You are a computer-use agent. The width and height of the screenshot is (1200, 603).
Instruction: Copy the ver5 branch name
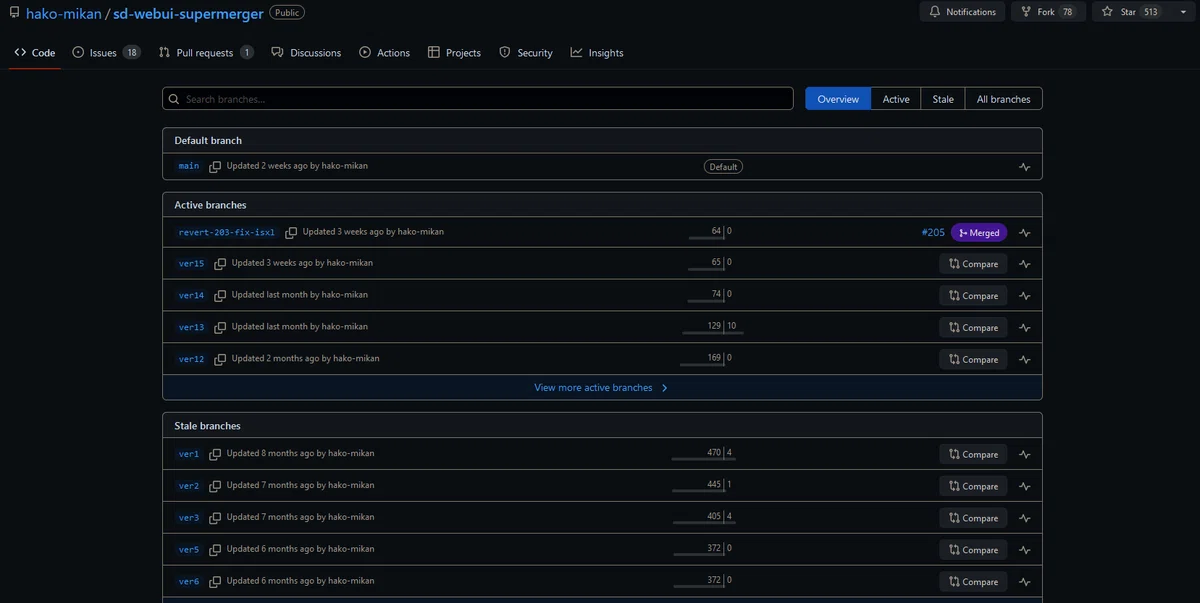(x=215, y=550)
